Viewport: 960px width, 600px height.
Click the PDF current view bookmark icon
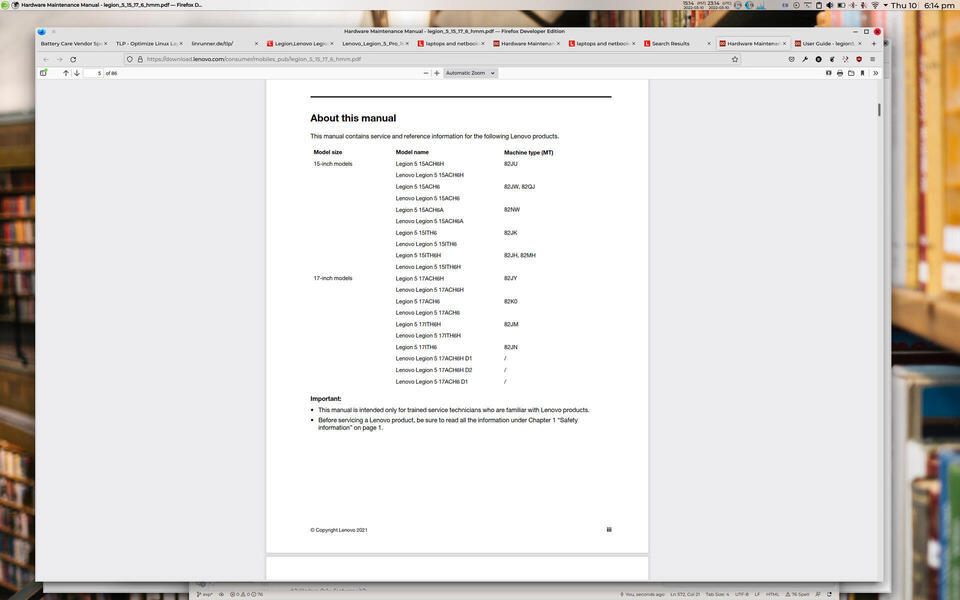[862, 73]
